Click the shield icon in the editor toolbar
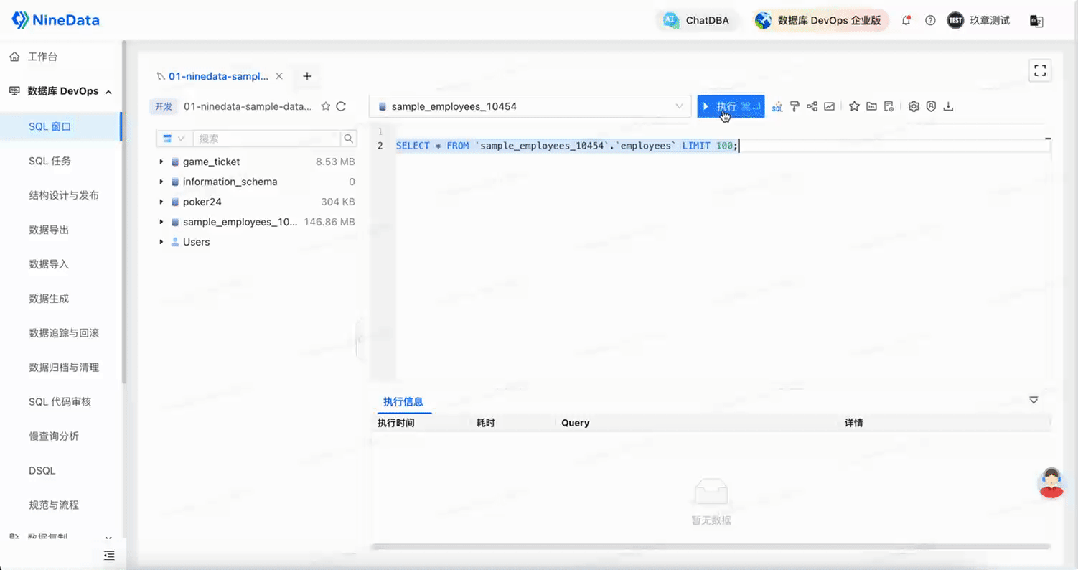The width and height of the screenshot is (1078, 570). pos(931,107)
